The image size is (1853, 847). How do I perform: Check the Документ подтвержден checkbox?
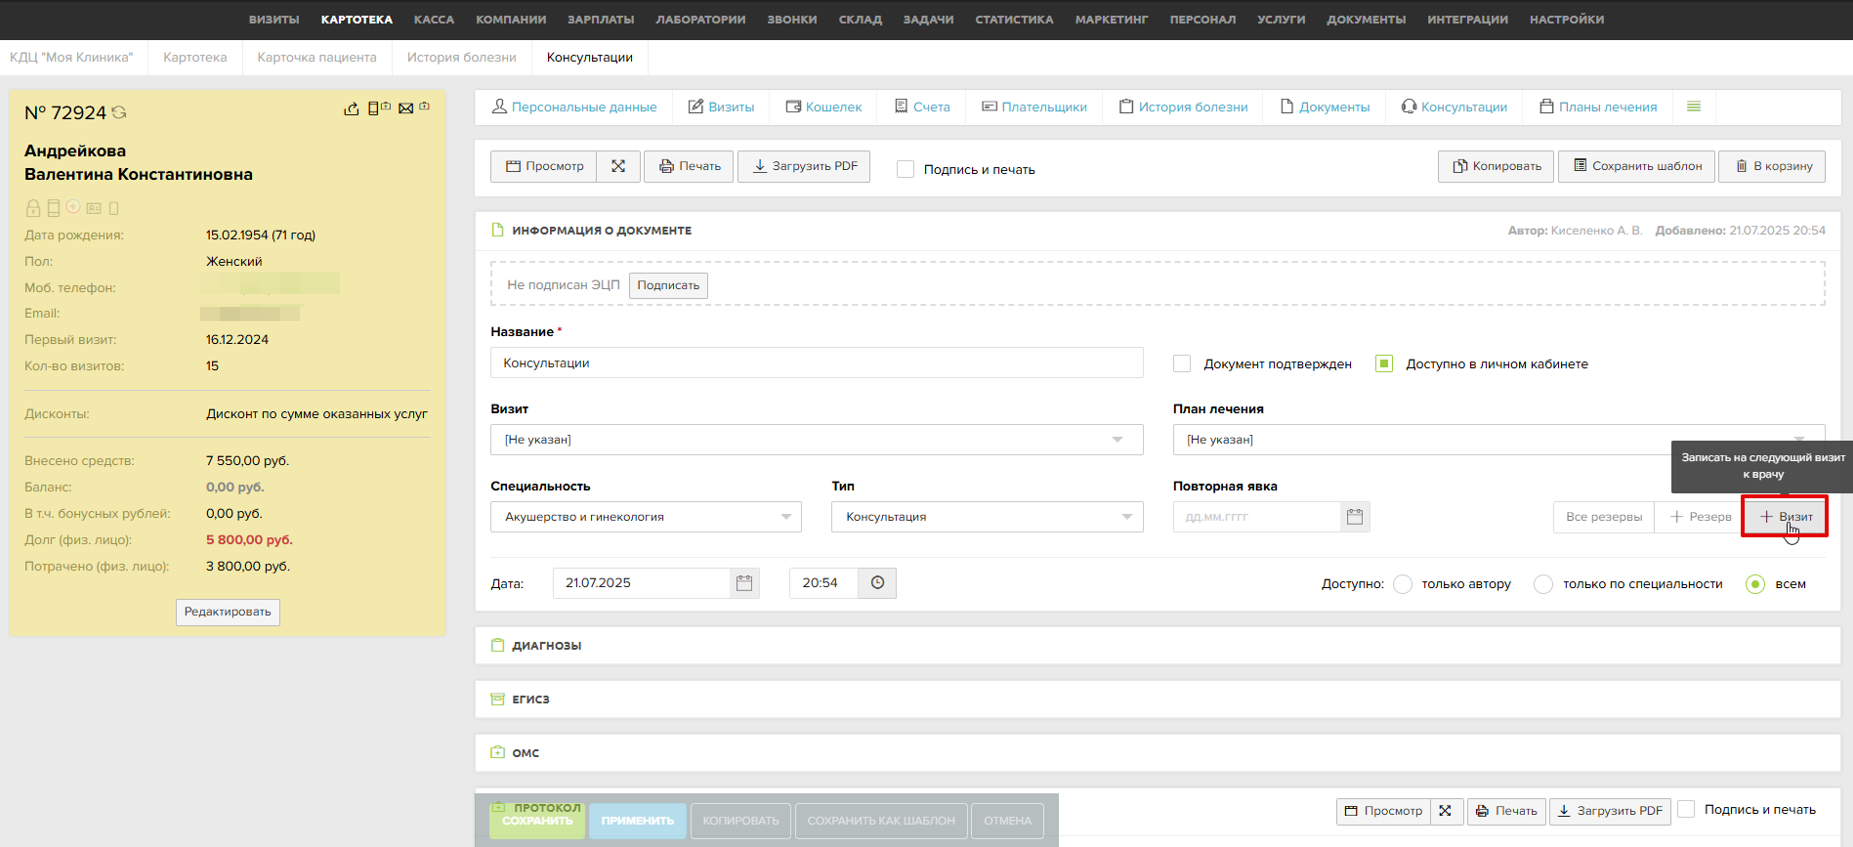pyautogui.click(x=1182, y=364)
